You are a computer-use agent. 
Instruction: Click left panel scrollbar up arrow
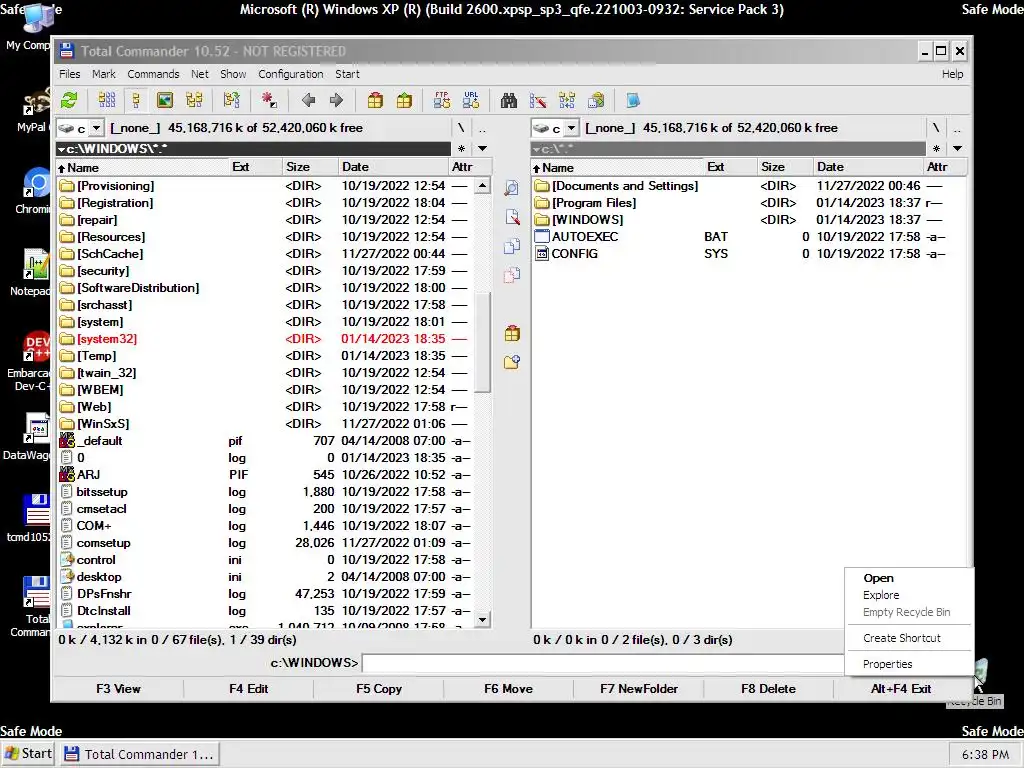(x=483, y=185)
